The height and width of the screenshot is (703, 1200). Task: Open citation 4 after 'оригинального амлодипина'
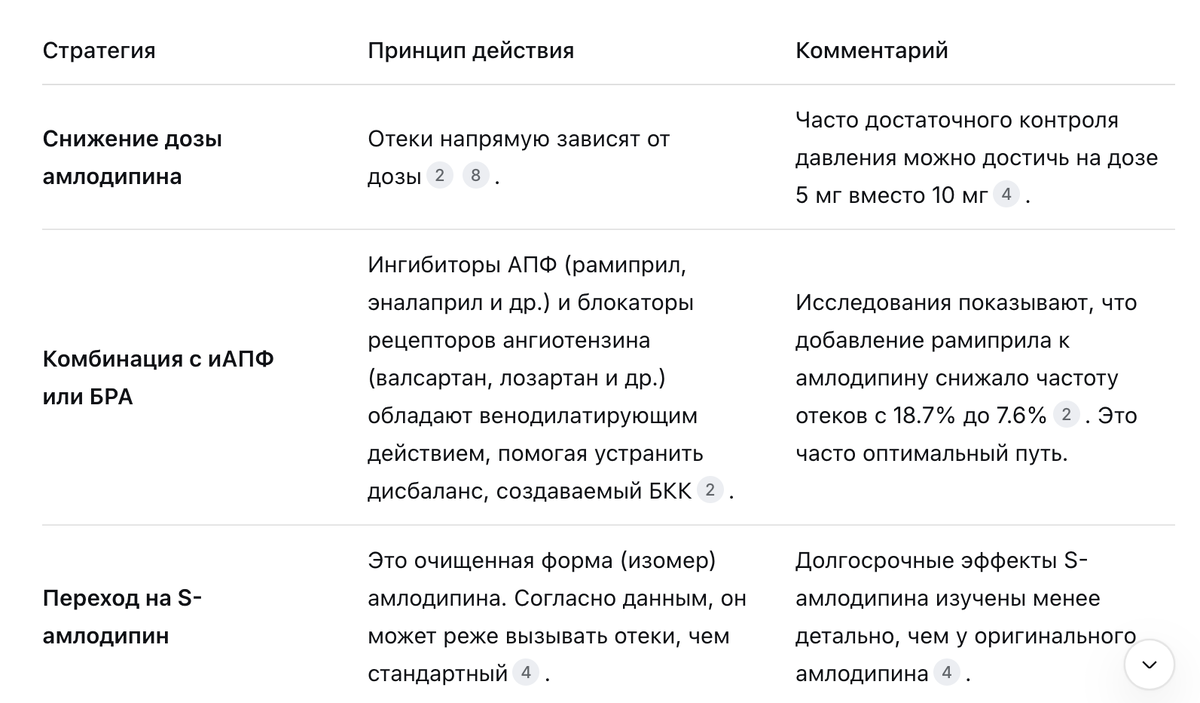[x=947, y=673]
